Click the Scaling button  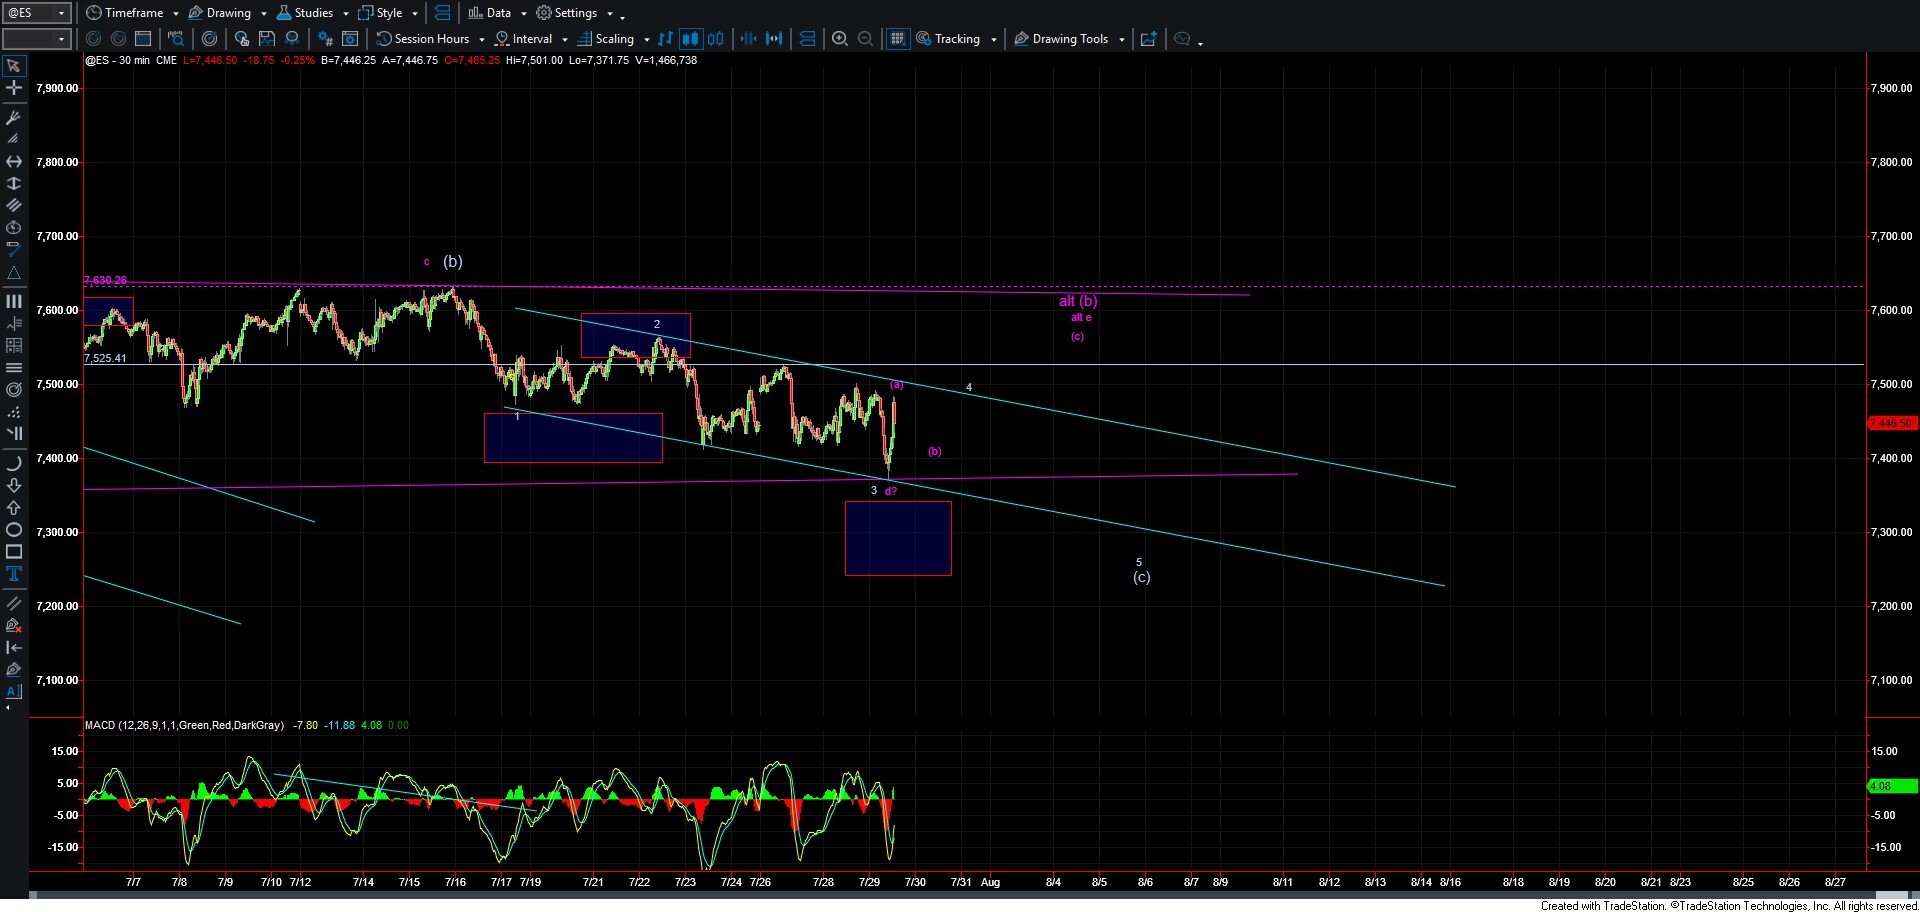coord(606,39)
